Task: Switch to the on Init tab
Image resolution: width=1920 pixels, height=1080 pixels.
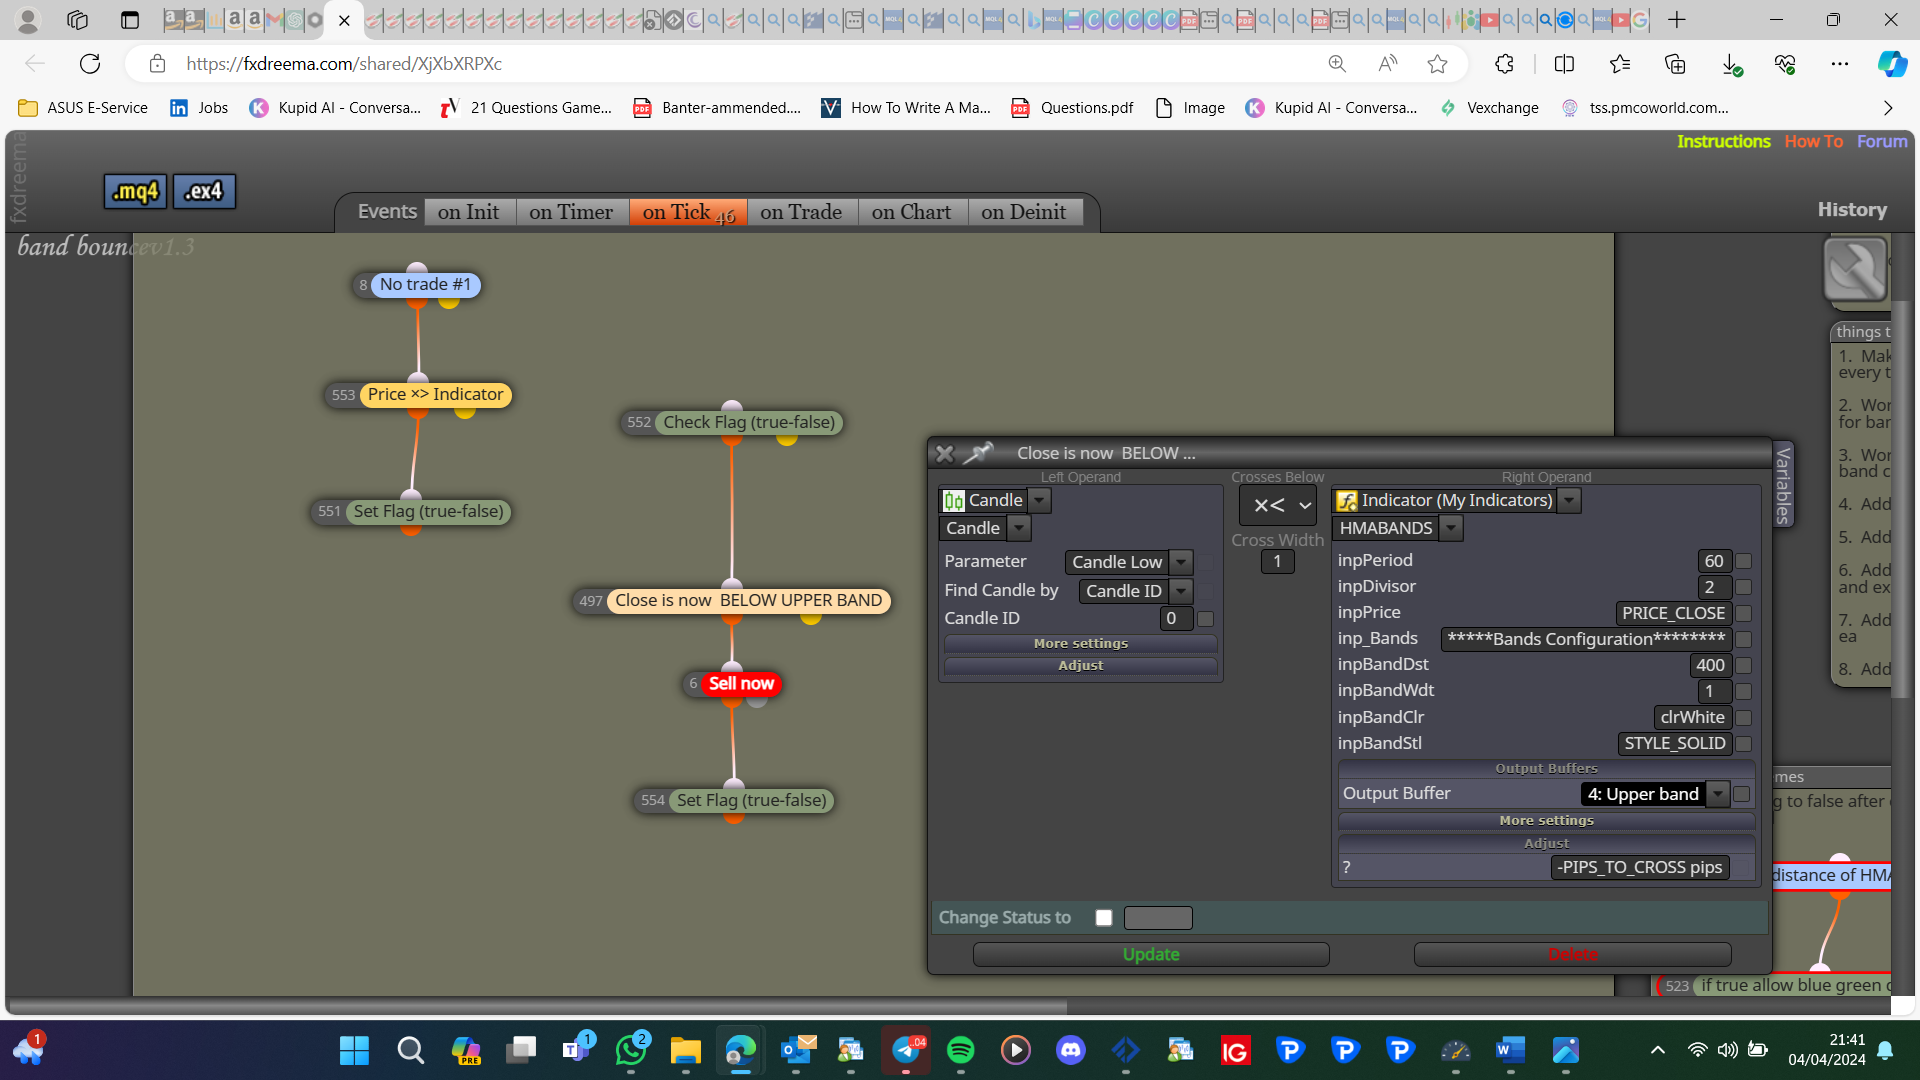Action: [469, 212]
